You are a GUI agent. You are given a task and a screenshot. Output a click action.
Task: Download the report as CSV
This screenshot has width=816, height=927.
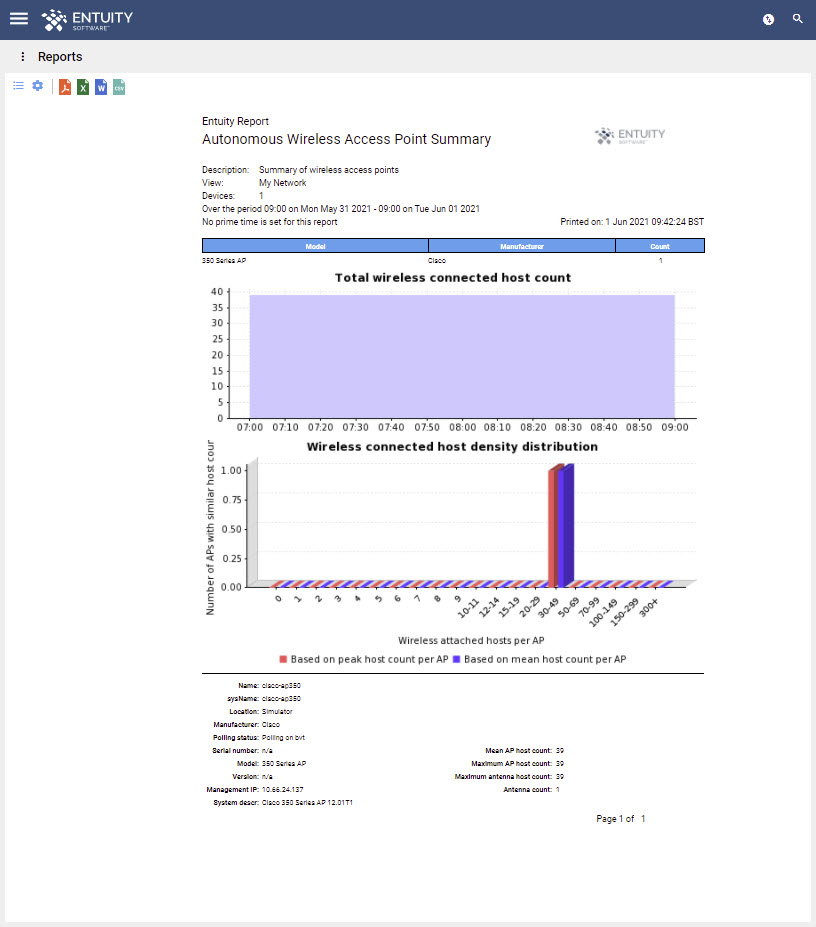click(119, 86)
